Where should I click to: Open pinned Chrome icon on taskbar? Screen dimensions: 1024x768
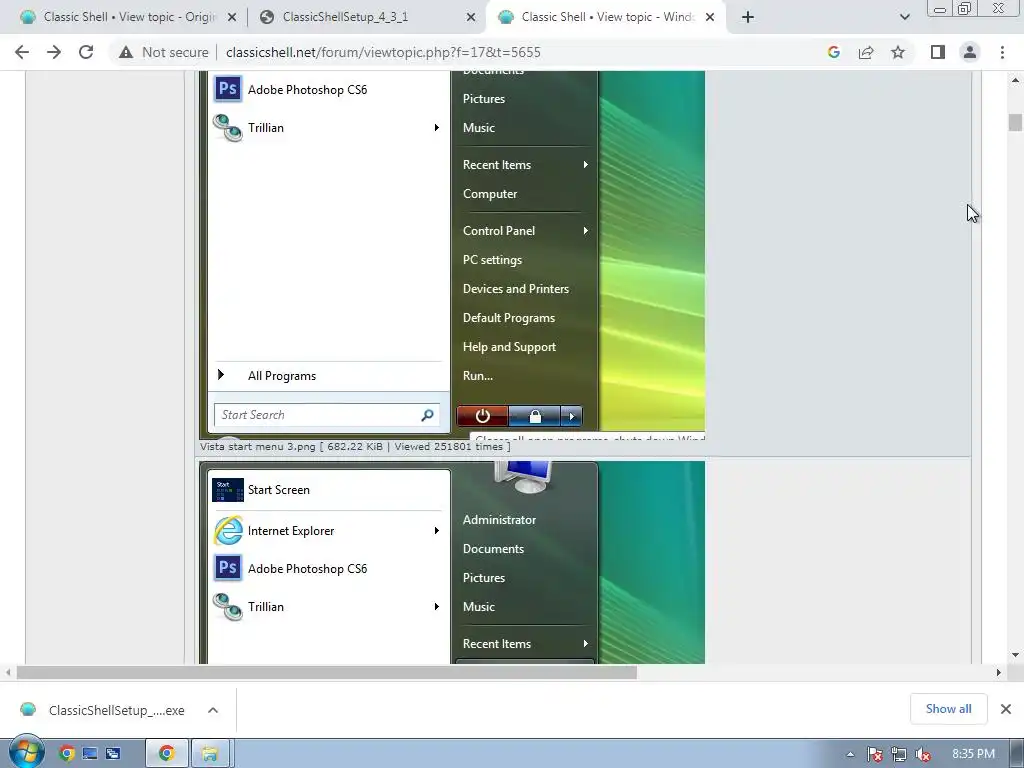[67, 754]
